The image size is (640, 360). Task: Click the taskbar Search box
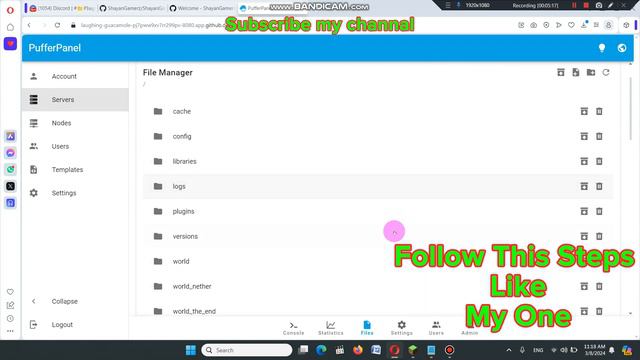click(247, 350)
